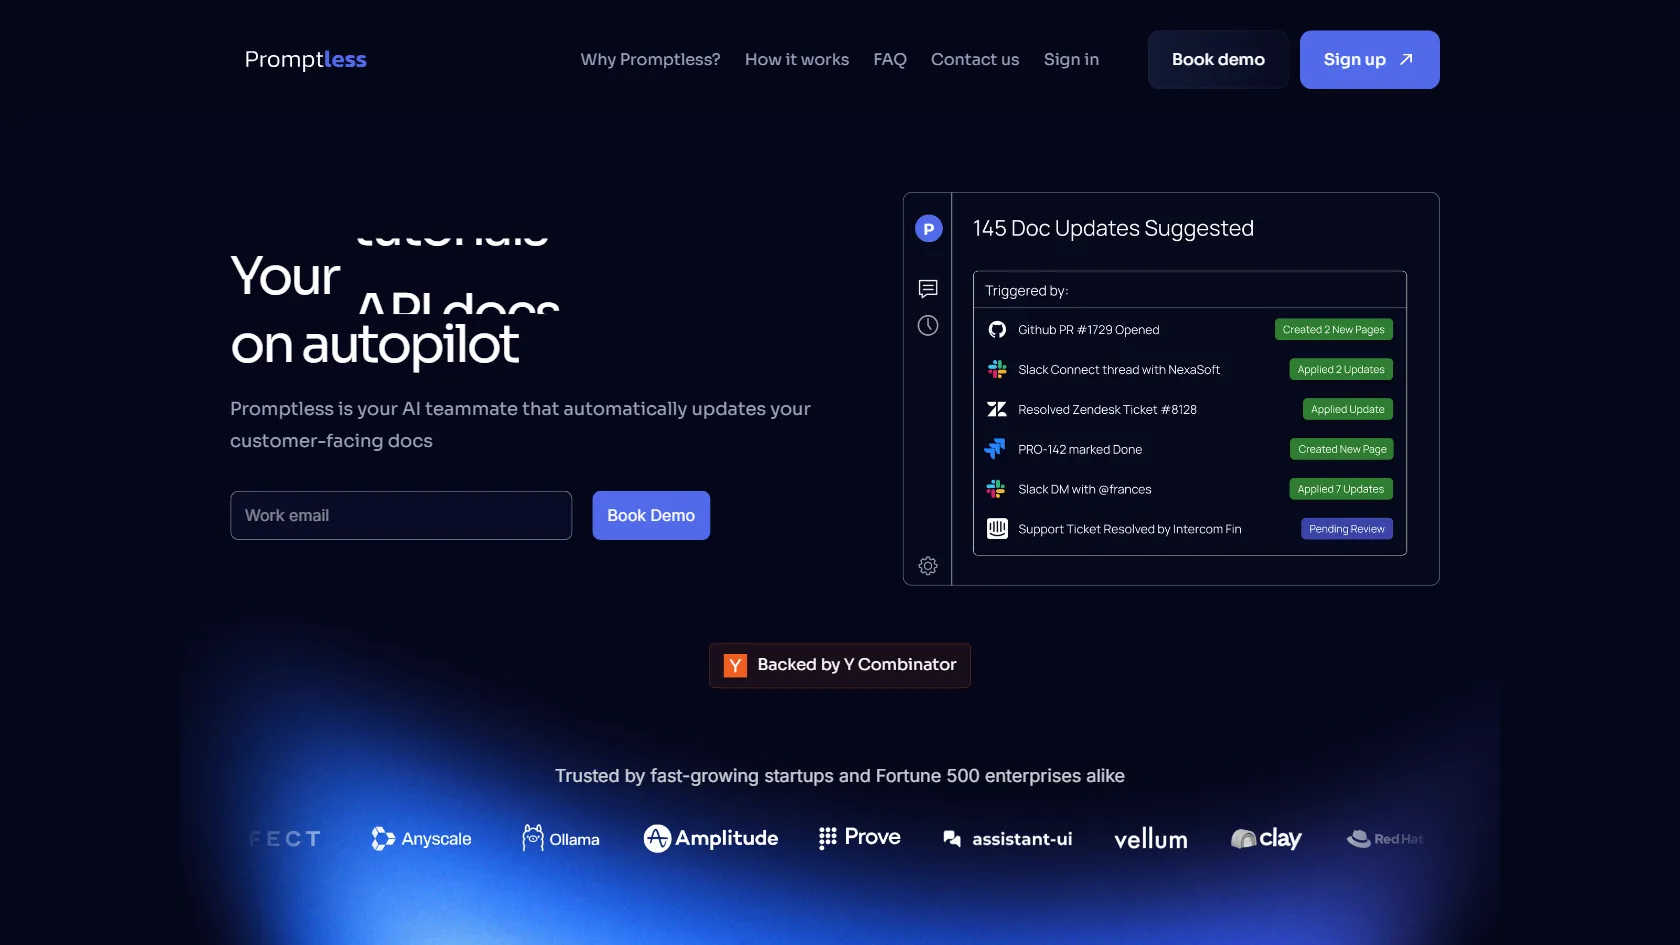Click the GitHub icon next to PR #1729
The image size is (1680, 945).
tap(996, 329)
